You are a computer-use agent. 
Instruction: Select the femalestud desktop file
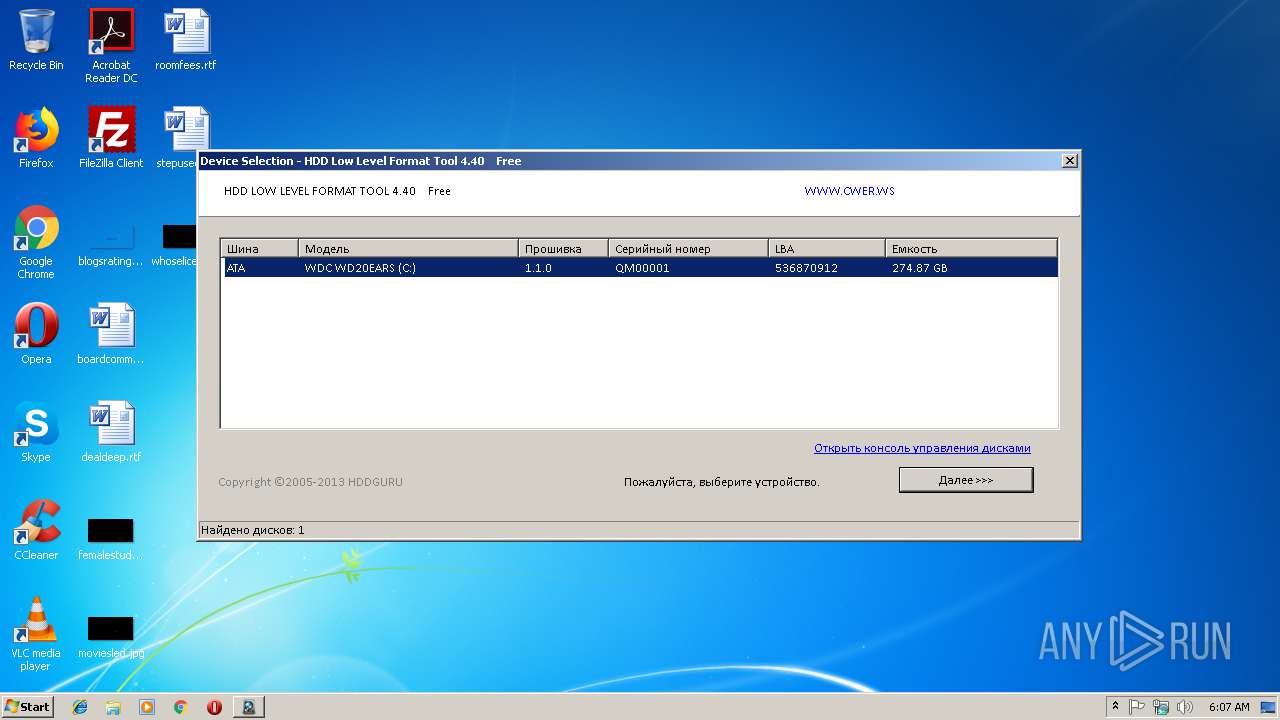pos(111,538)
